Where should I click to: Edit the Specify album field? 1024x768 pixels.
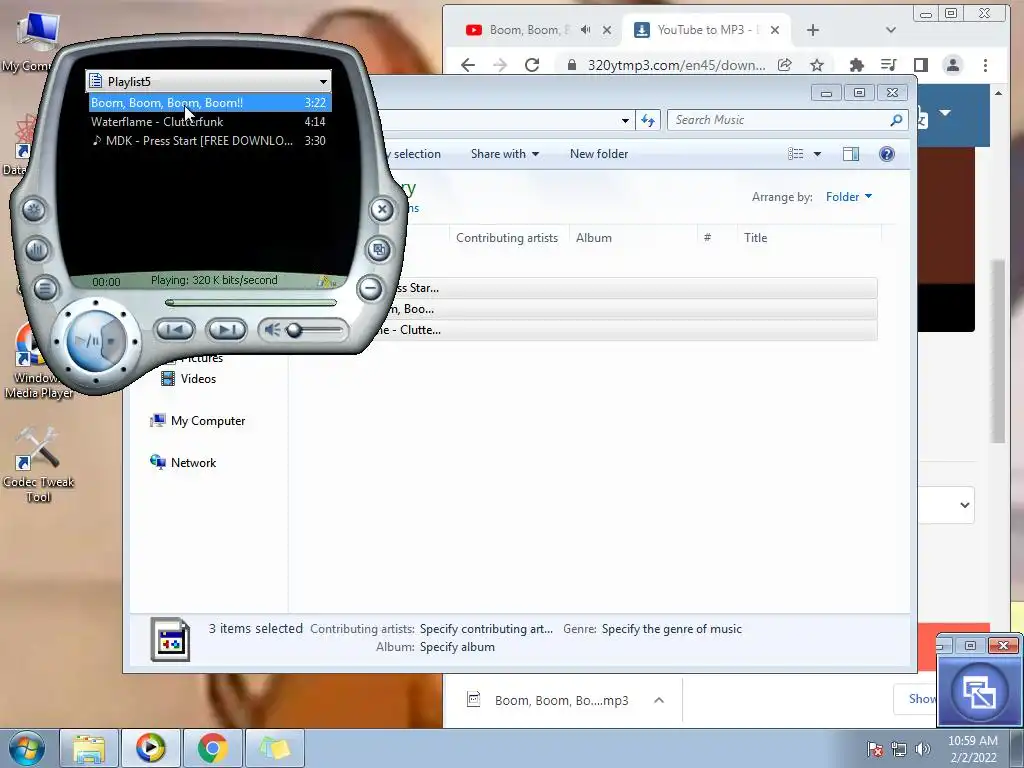[x=457, y=647]
